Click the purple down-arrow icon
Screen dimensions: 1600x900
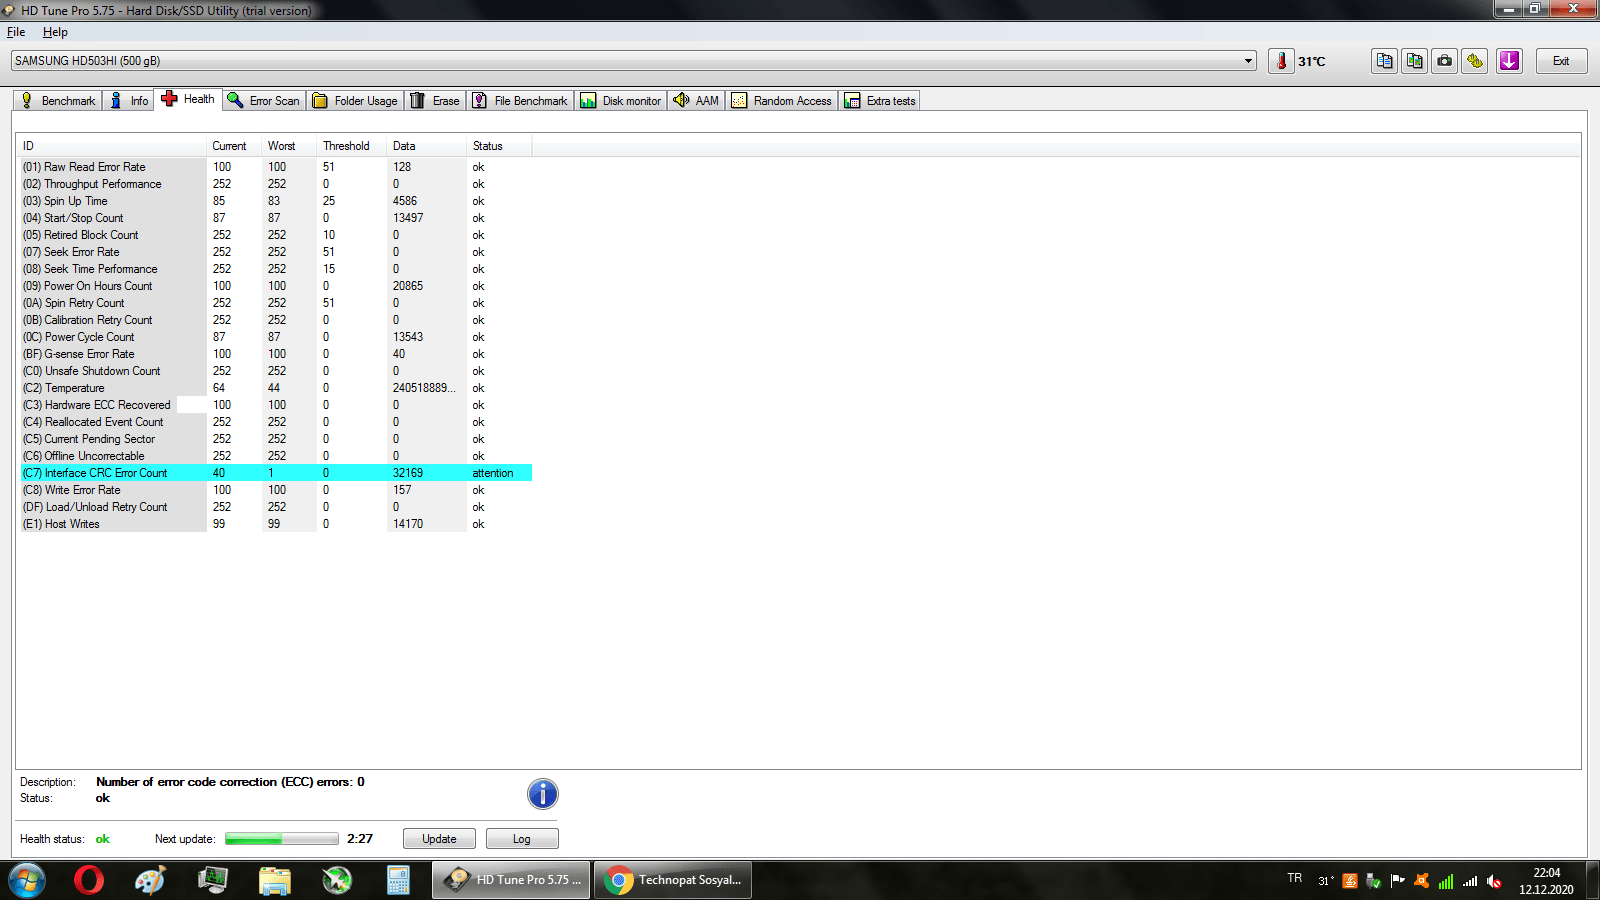[x=1509, y=61]
